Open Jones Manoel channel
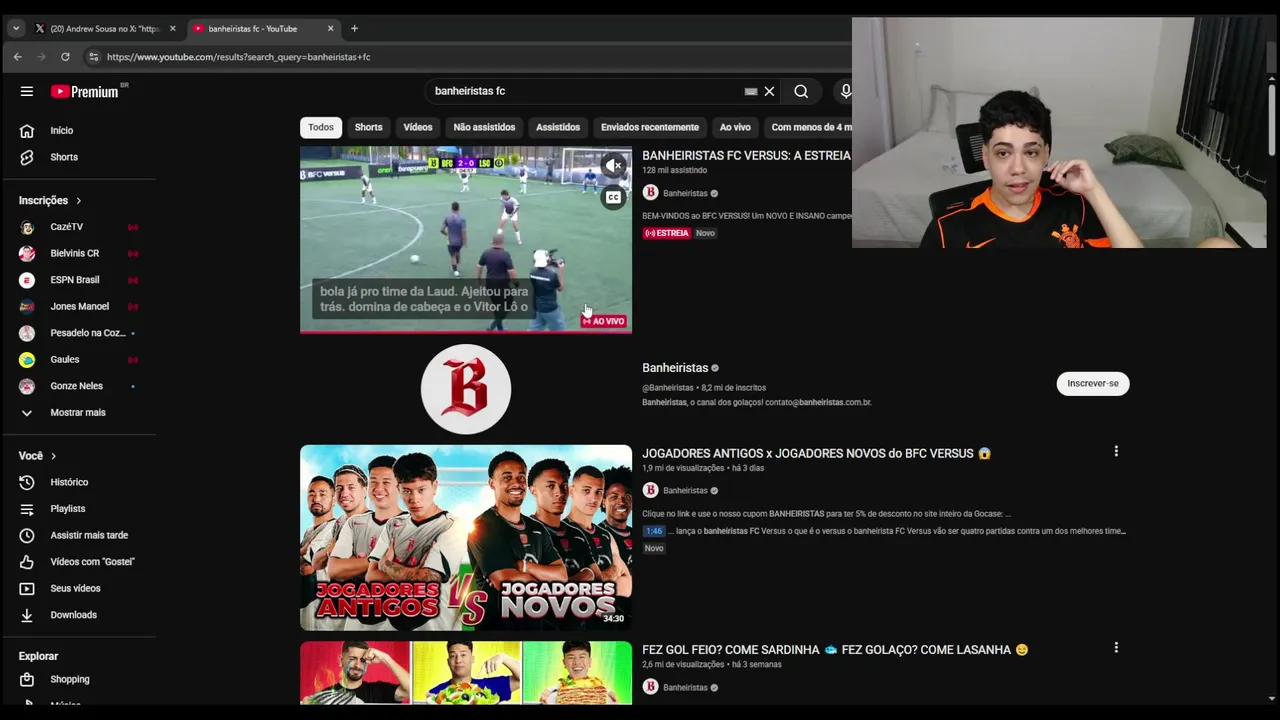This screenshot has height=720, width=1280. (x=78, y=306)
